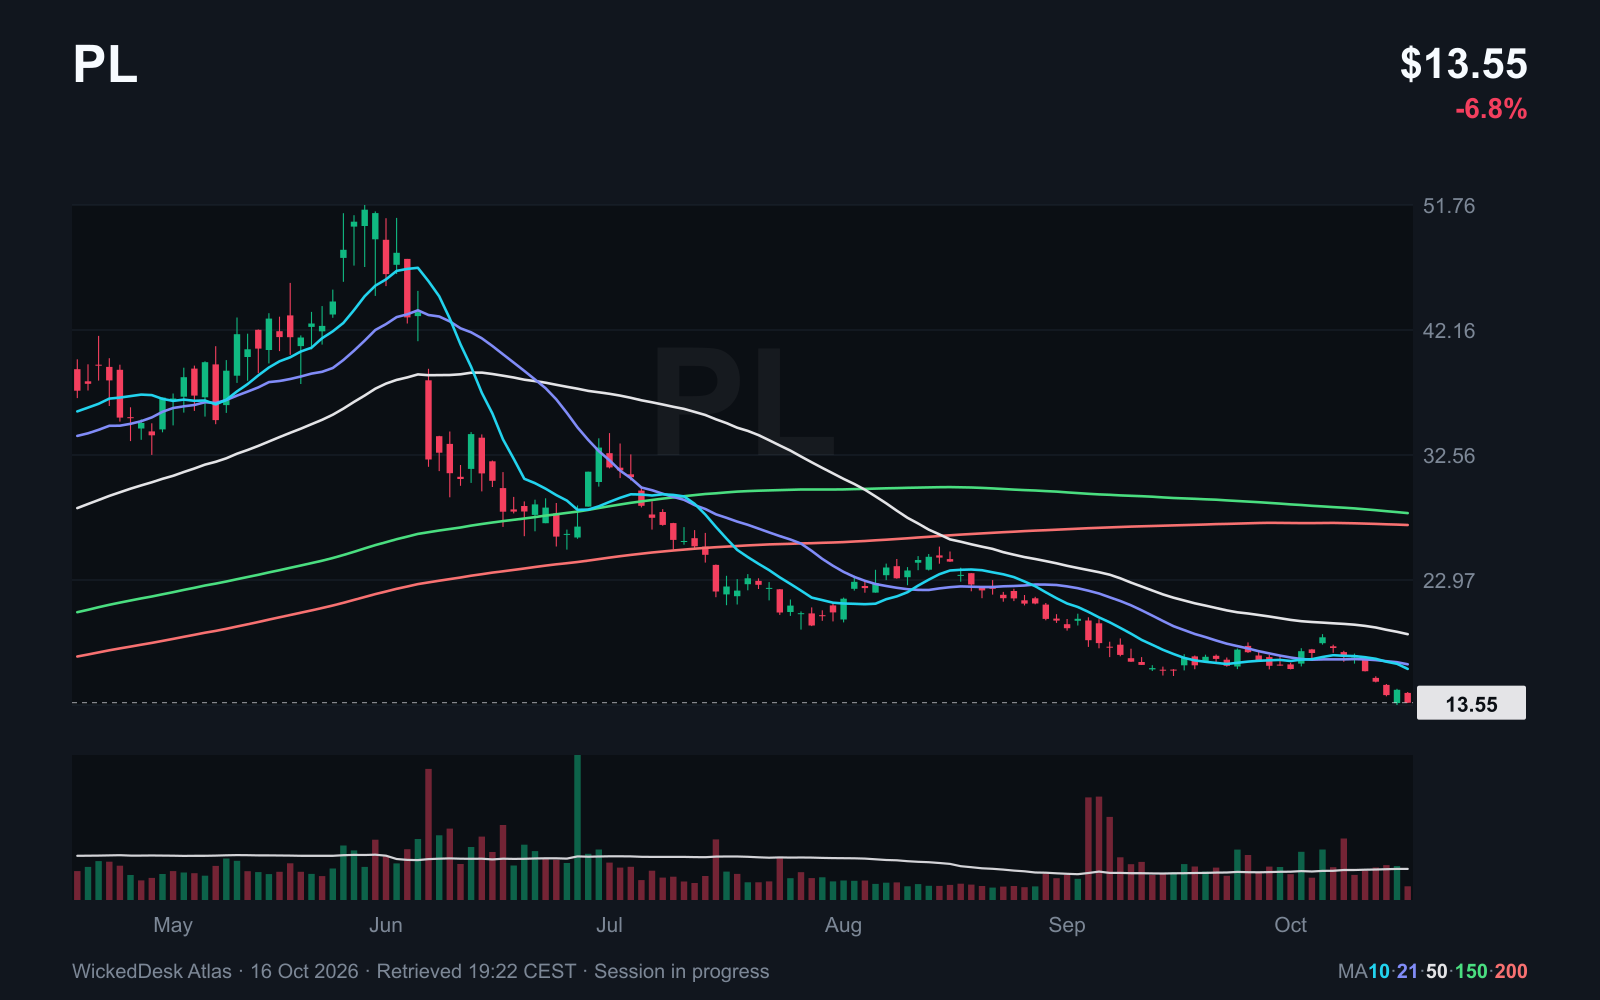Click the 22.97 price axis label

pos(1449,581)
